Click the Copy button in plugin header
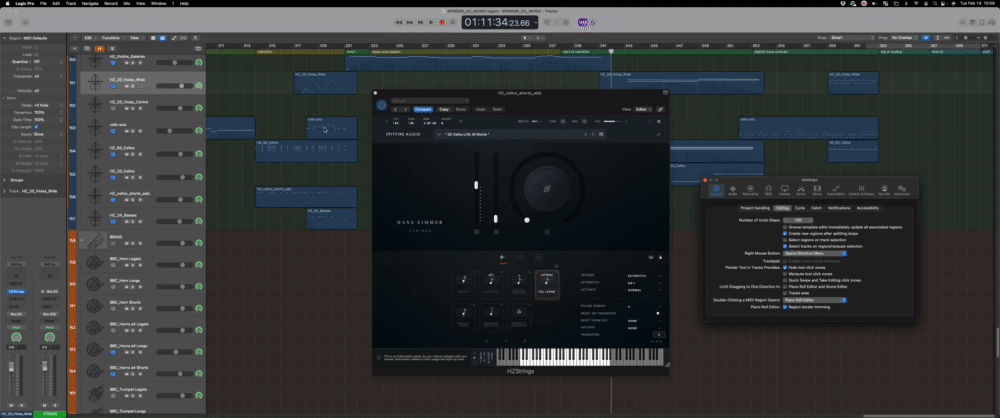The height and width of the screenshot is (418, 1000). coord(444,109)
